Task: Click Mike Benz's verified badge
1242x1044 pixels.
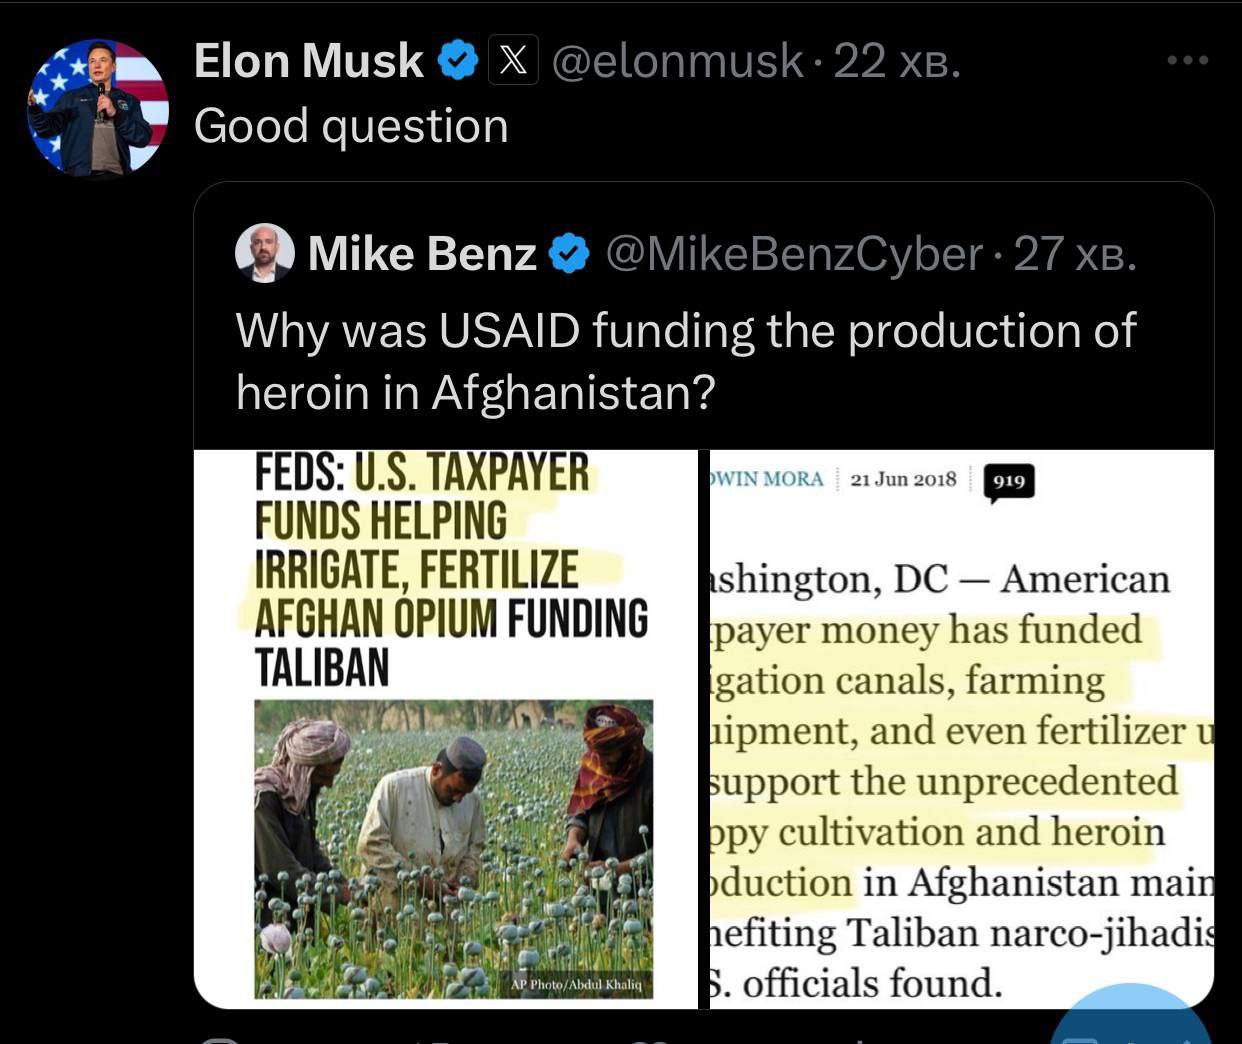Action: point(570,254)
